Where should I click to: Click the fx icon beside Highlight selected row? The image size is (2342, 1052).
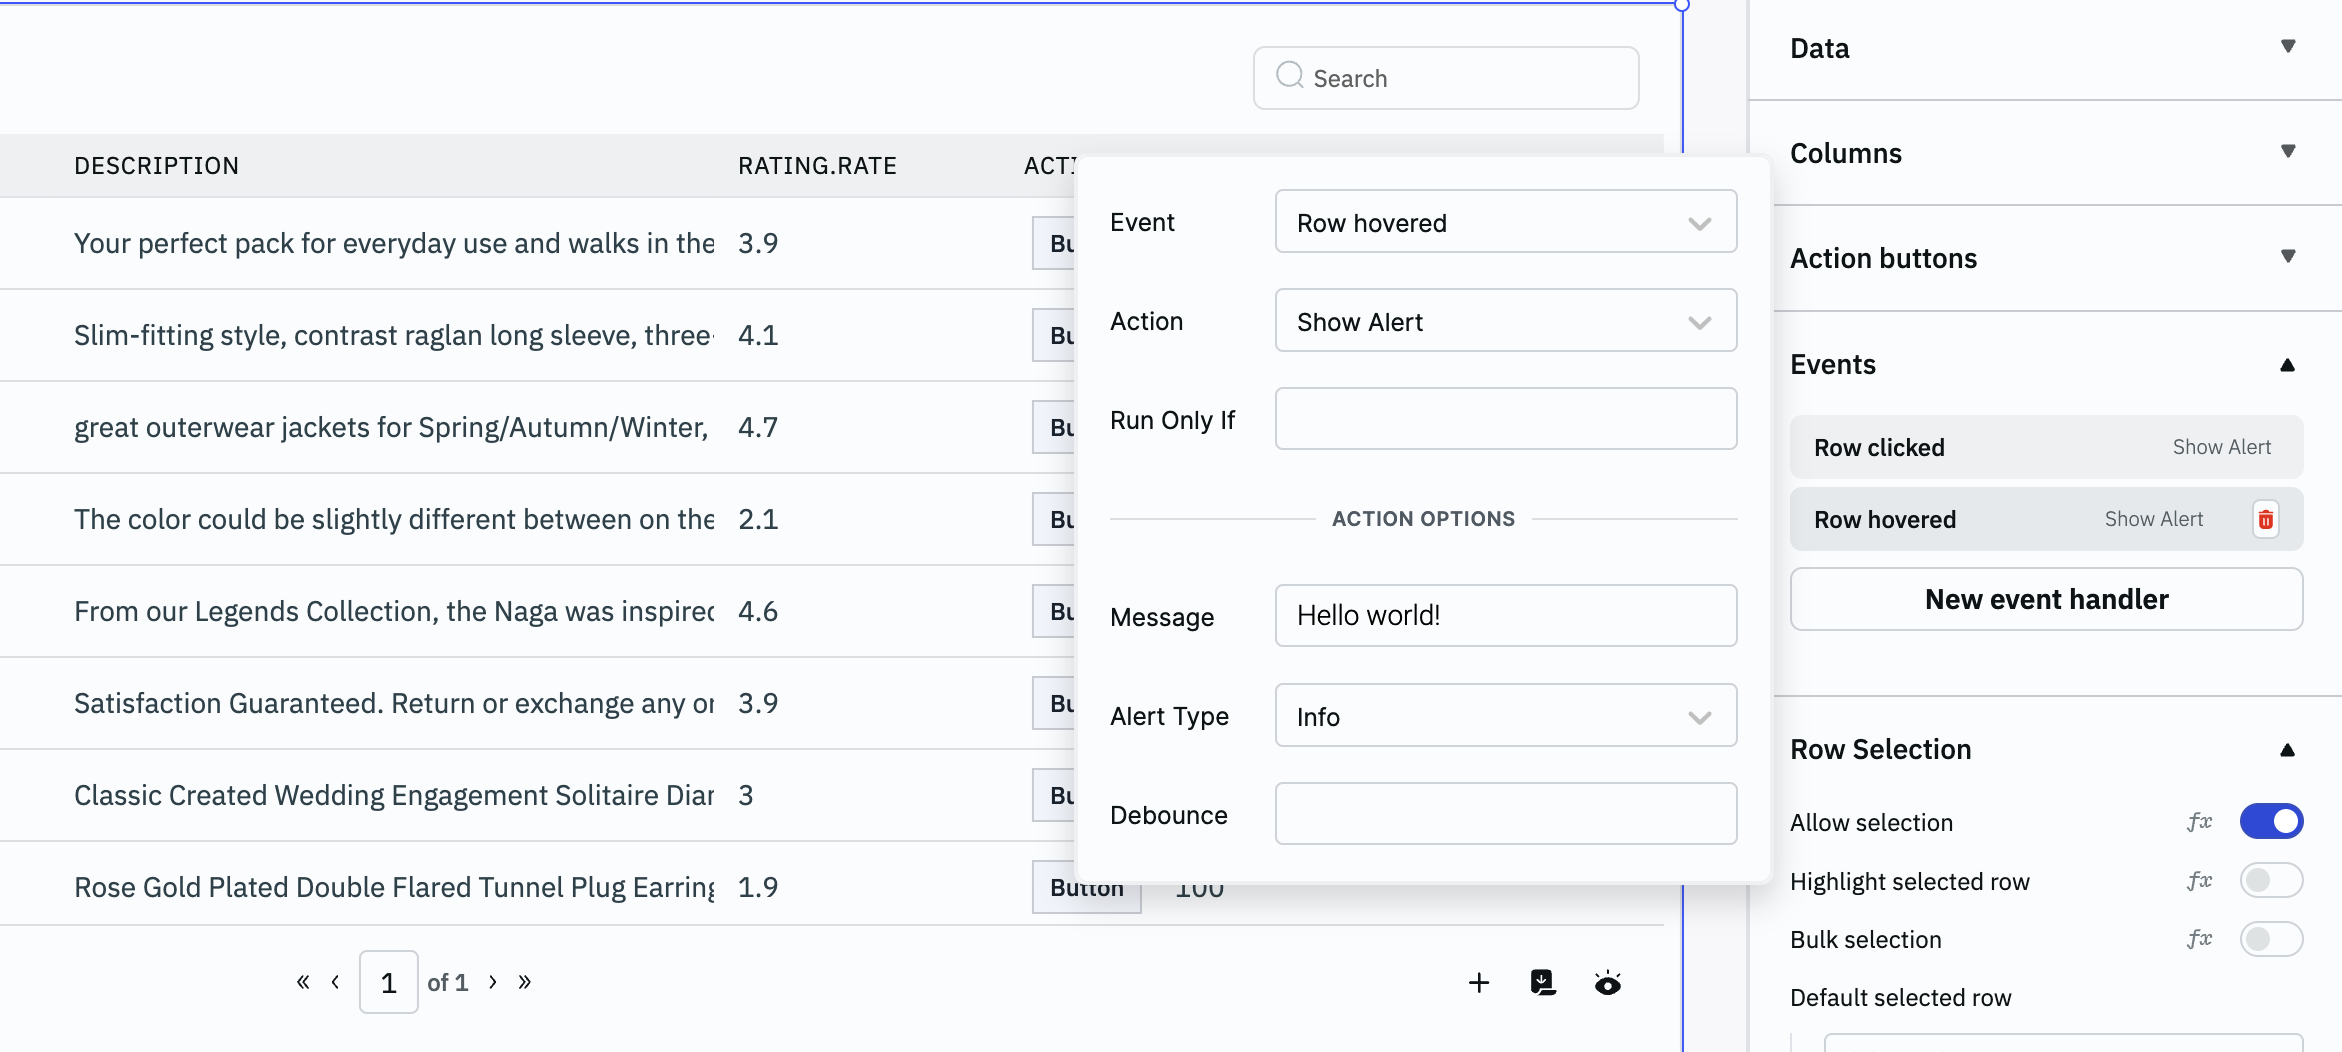2199,881
